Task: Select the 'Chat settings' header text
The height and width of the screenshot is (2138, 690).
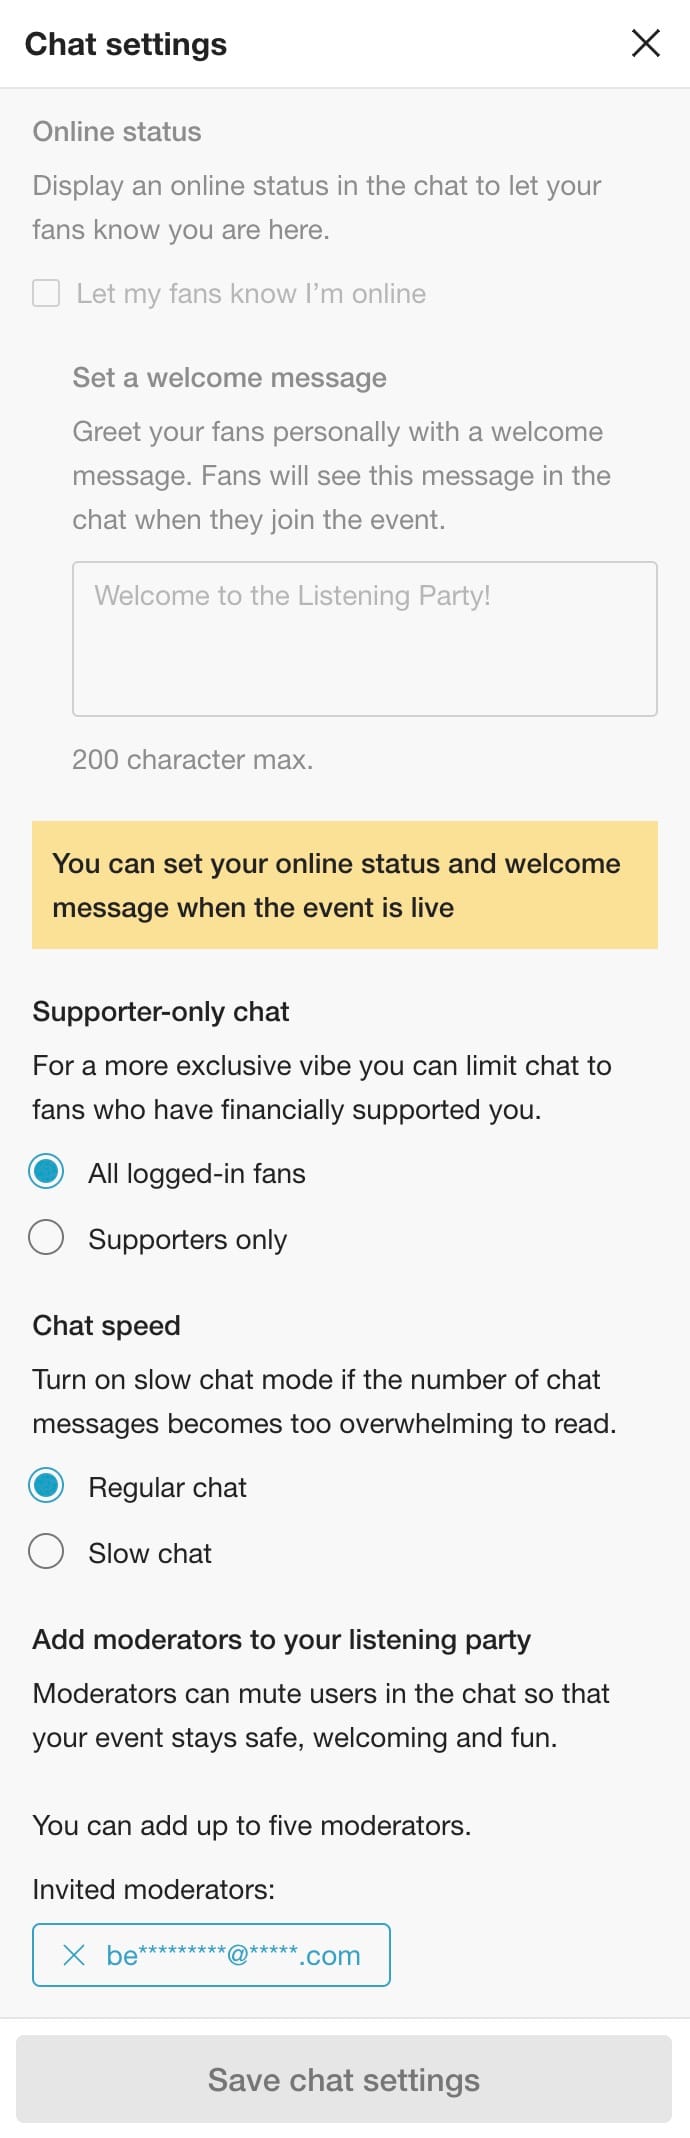Action: pyautogui.click(x=126, y=44)
